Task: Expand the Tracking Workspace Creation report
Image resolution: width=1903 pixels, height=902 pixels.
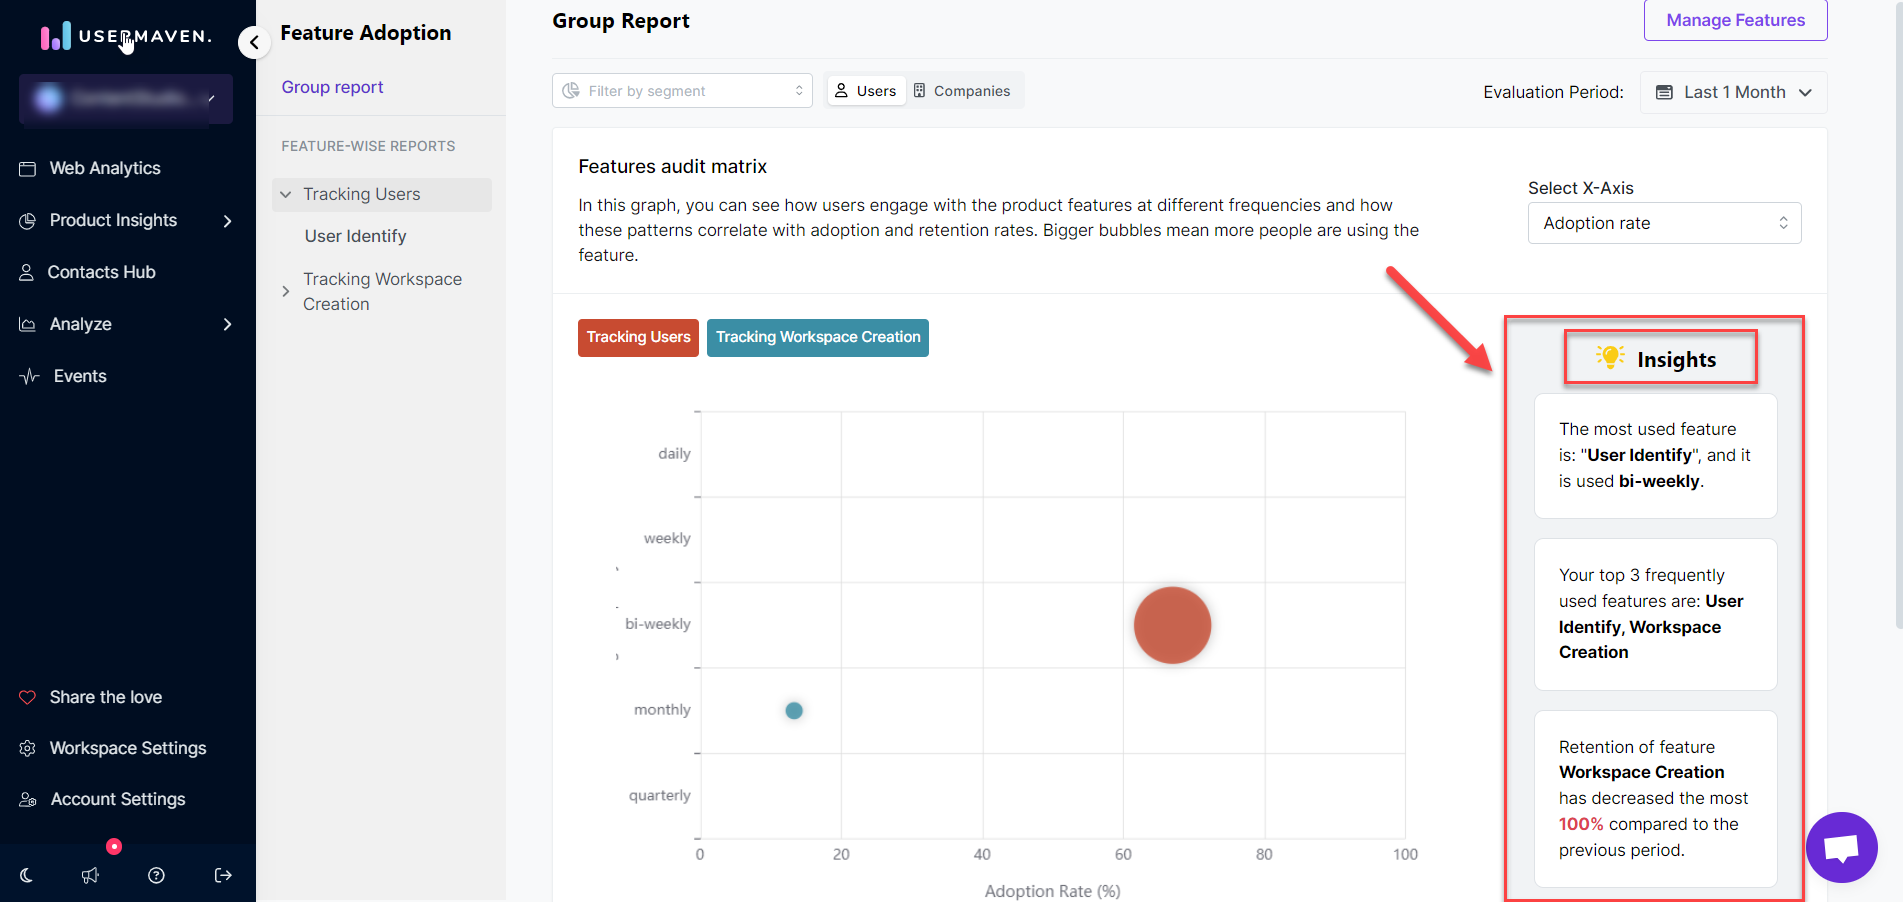Action: click(286, 291)
